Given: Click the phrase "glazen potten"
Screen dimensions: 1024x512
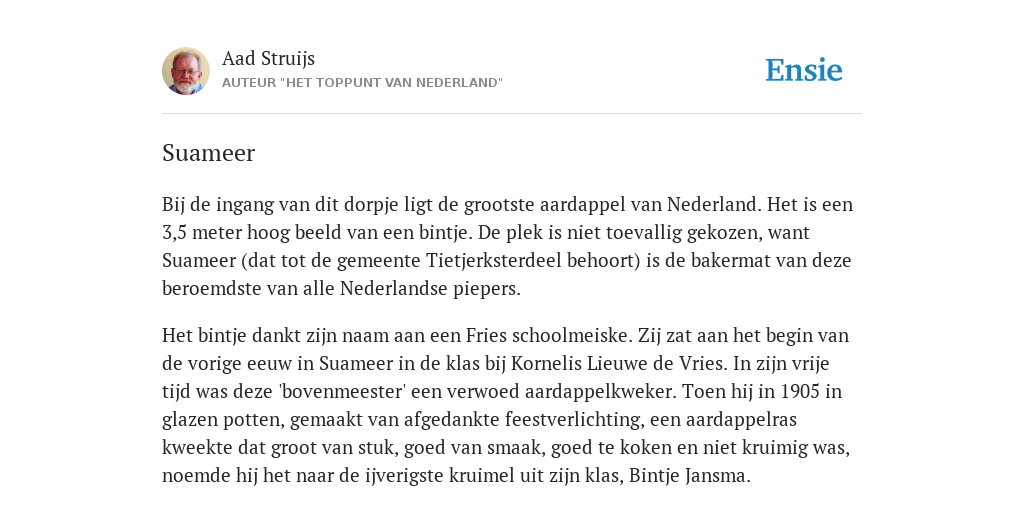Looking at the screenshot, I should 222,419.
